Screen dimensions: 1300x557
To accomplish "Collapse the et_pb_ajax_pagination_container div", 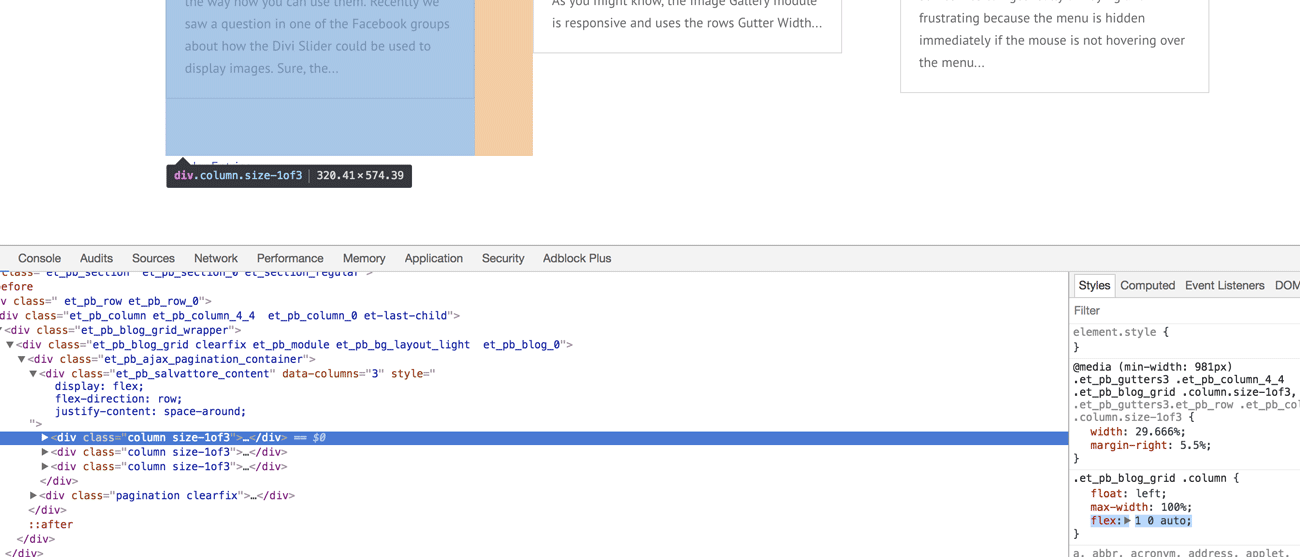I will [x=21, y=359].
